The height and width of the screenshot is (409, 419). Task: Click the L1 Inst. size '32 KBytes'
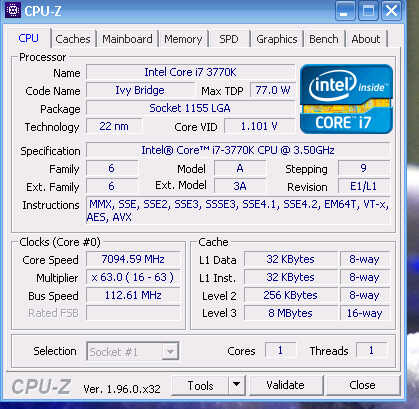point(290,277)
